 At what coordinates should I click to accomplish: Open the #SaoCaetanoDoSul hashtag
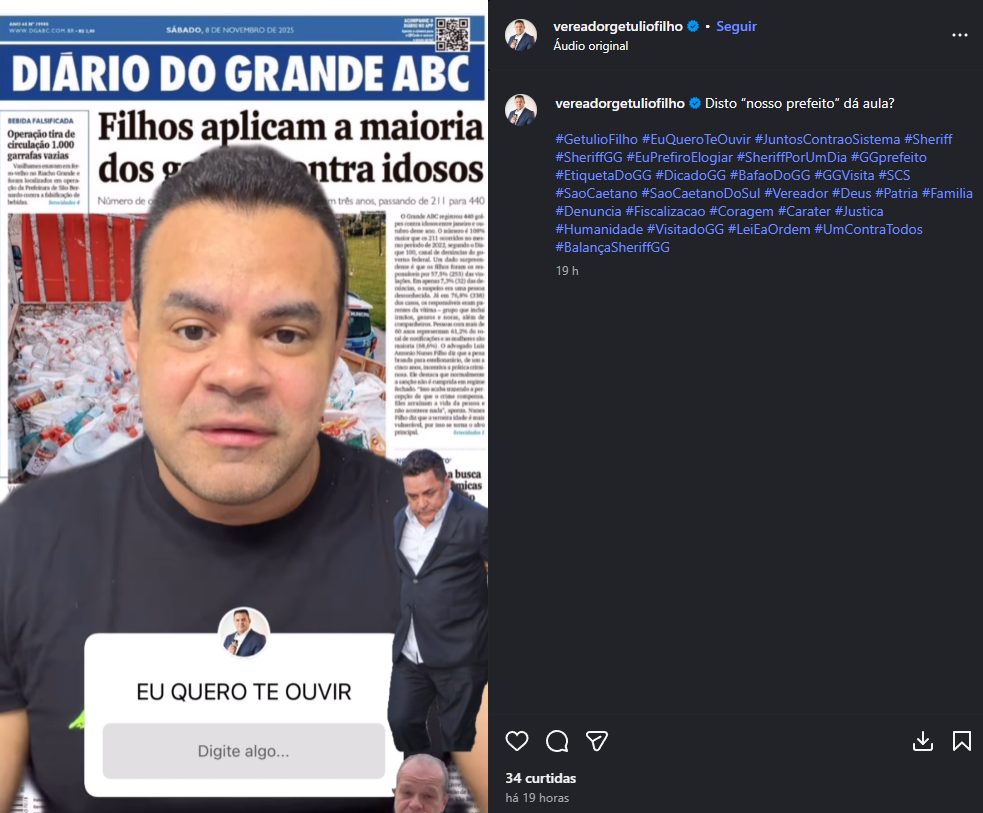click(x=700, y=193)
